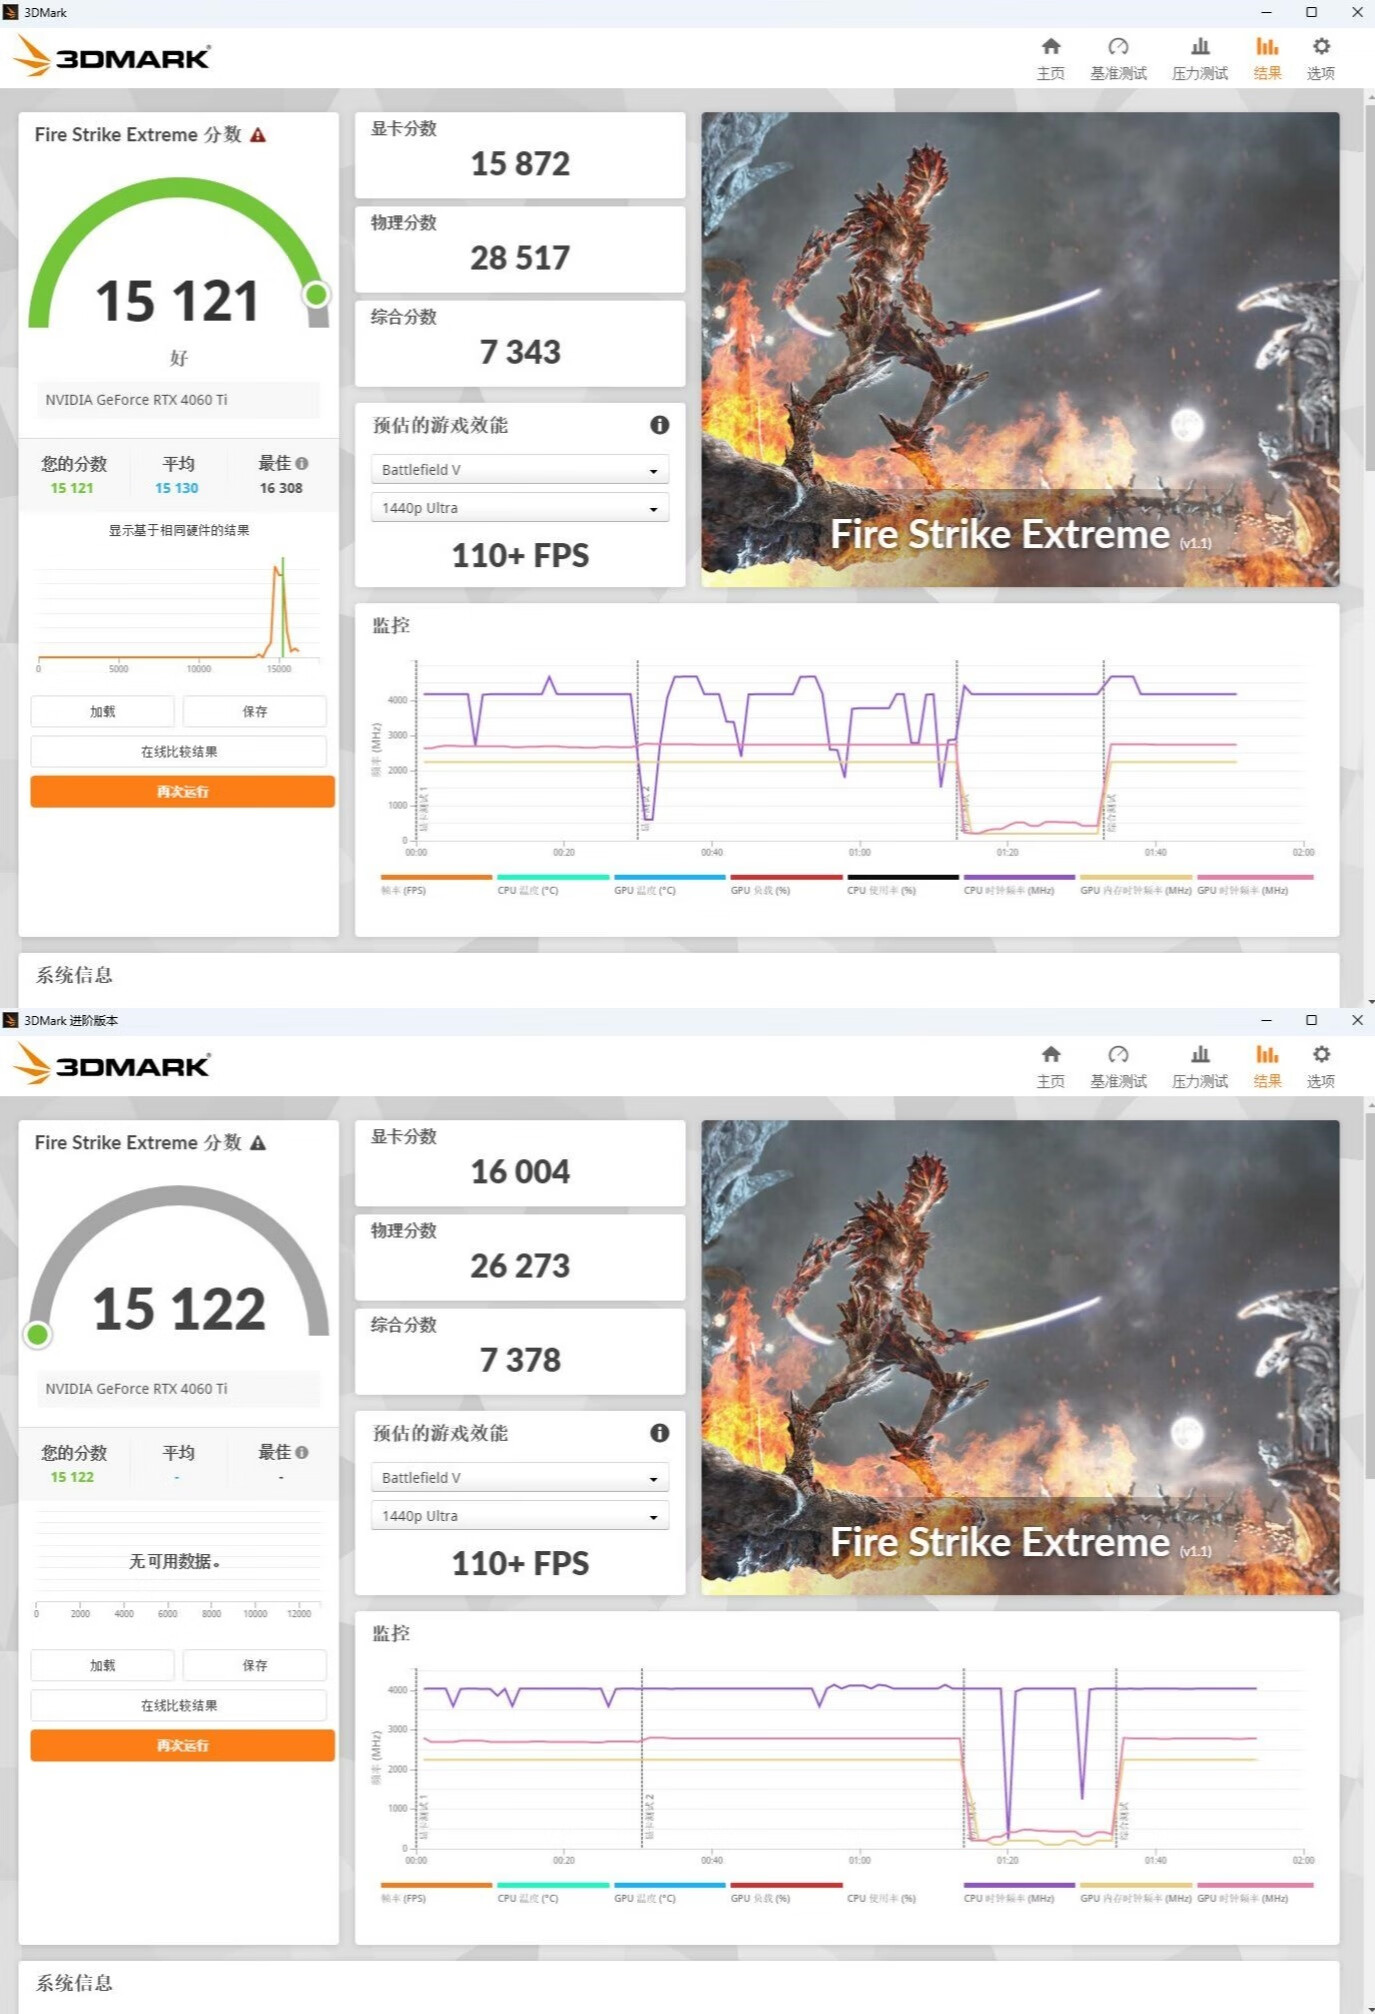This screenshot has height=2014, width=1375.
Task: Click the 3DMARK logo in bottom window
Action: [112, 1064]
